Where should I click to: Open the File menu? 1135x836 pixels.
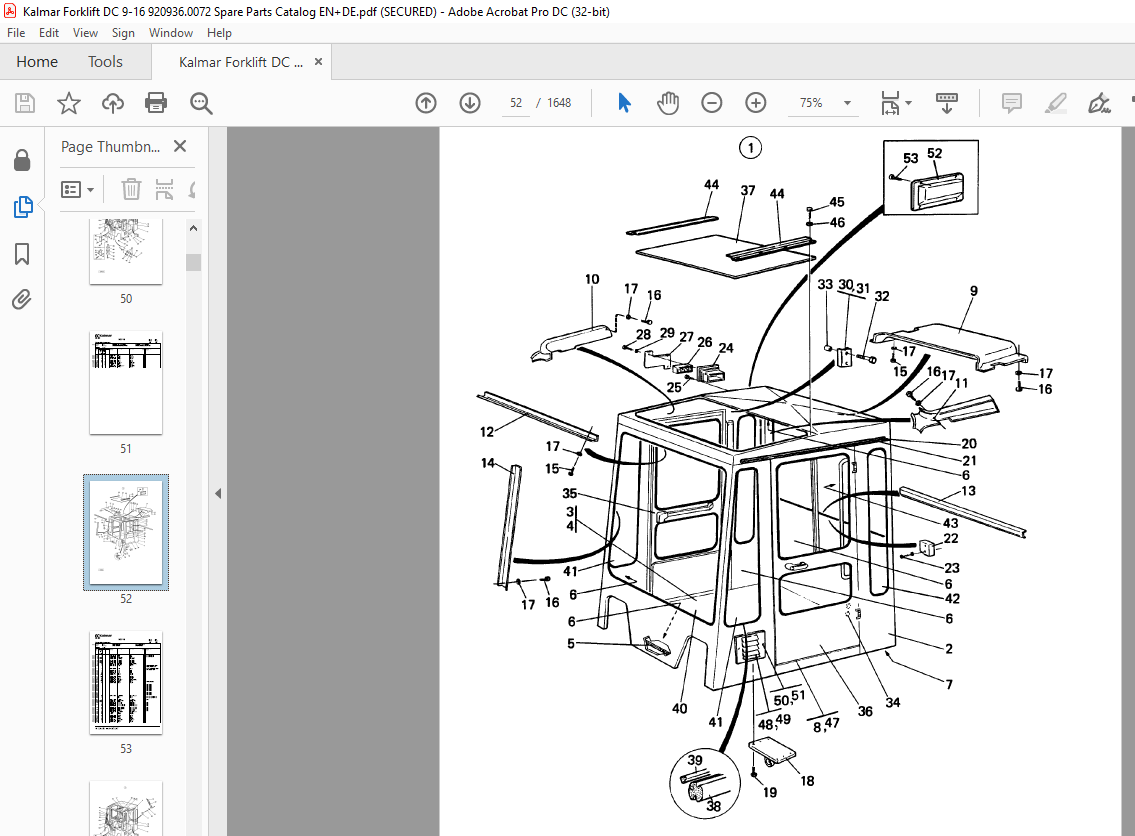(x=16, y=33)
